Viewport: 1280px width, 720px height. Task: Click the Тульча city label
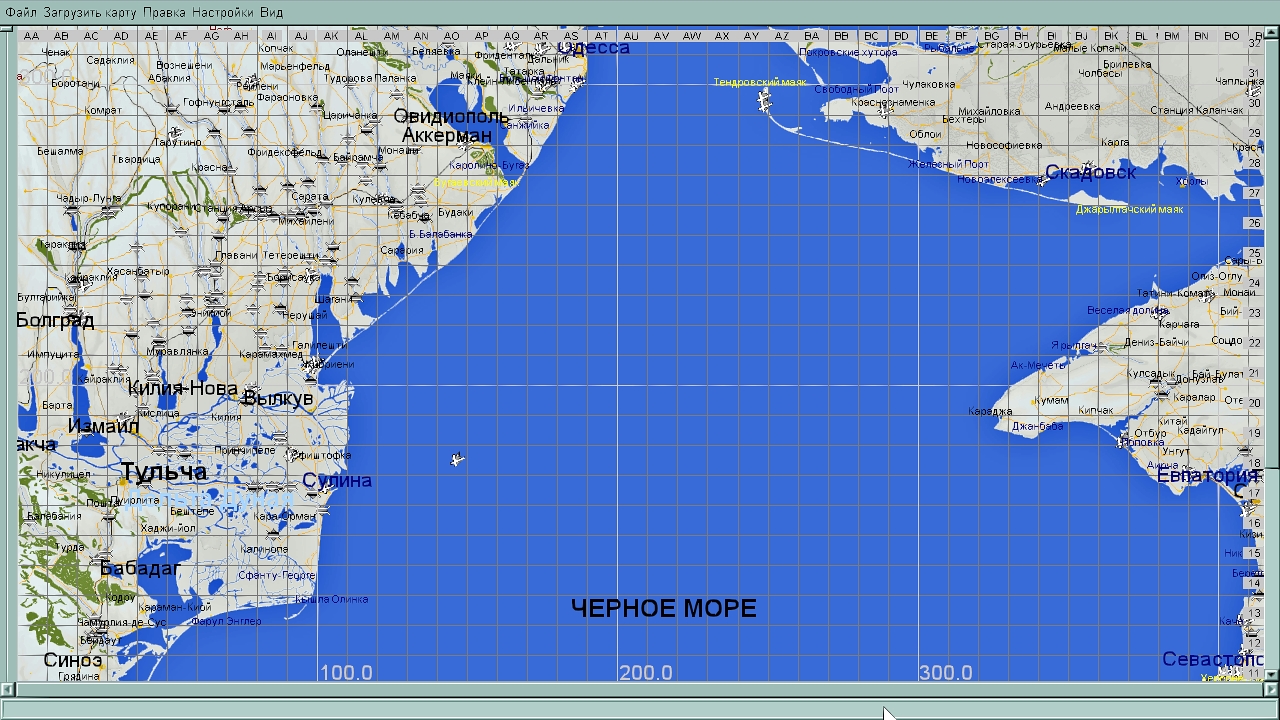pos(164,472)
